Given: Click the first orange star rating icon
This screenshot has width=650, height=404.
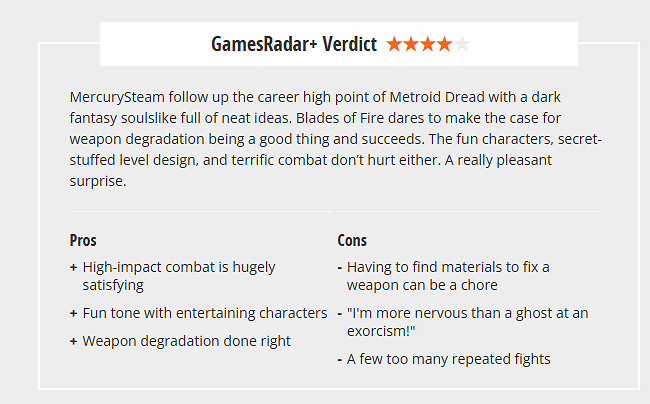Looking at the screenshot, I should click(x=394, y=44).
